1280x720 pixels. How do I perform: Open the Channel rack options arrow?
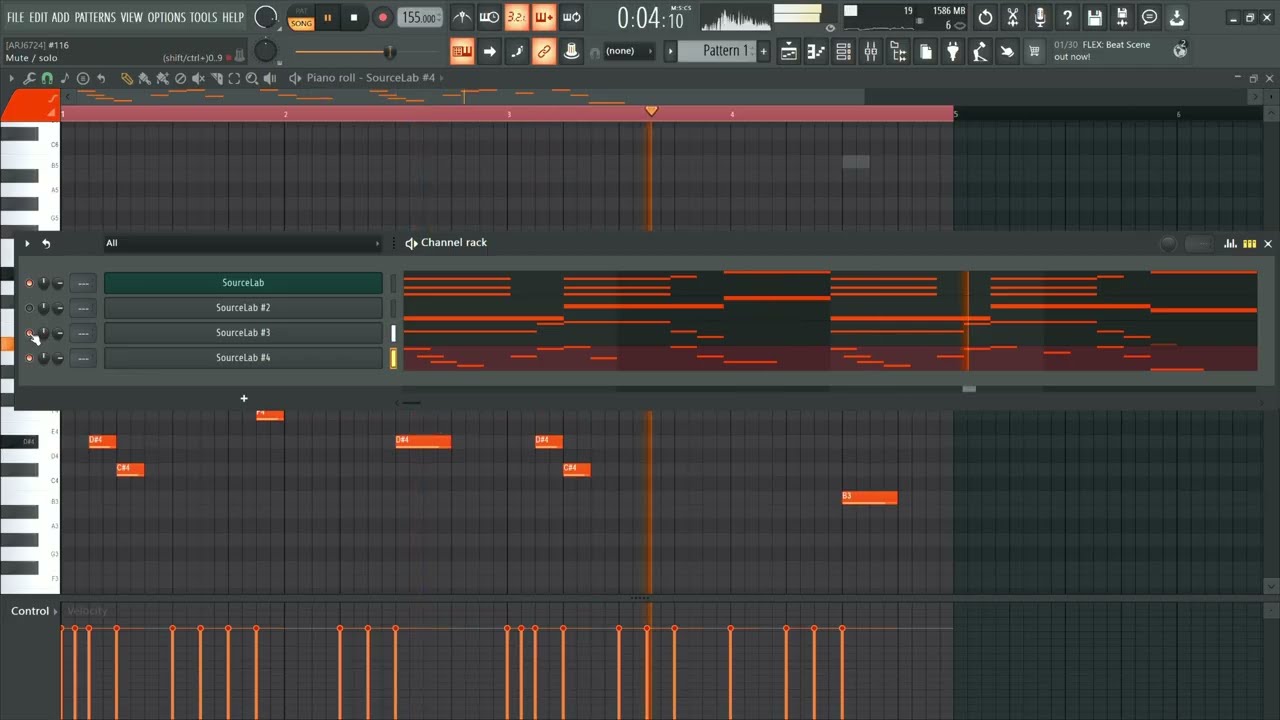tap(27, 243)
